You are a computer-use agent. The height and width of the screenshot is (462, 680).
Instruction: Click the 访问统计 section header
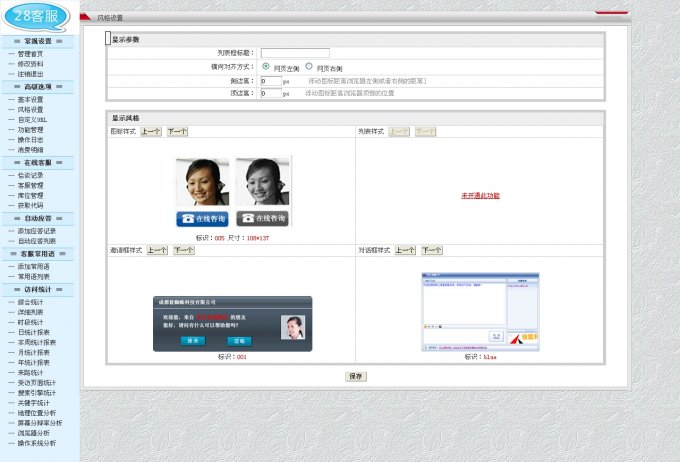tap(38, 289)
